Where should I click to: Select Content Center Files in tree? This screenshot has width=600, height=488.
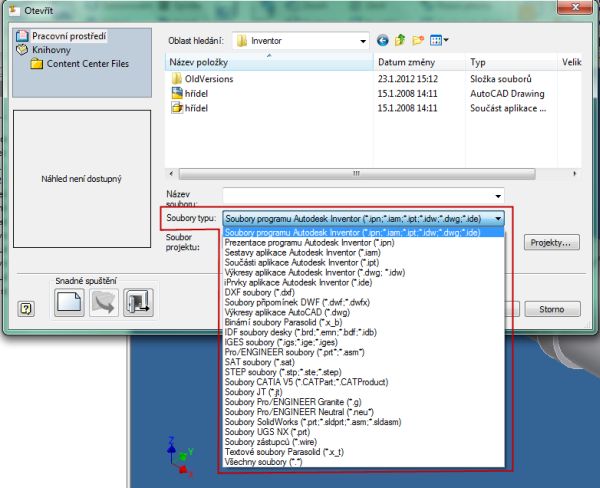(x=86, y=64)
